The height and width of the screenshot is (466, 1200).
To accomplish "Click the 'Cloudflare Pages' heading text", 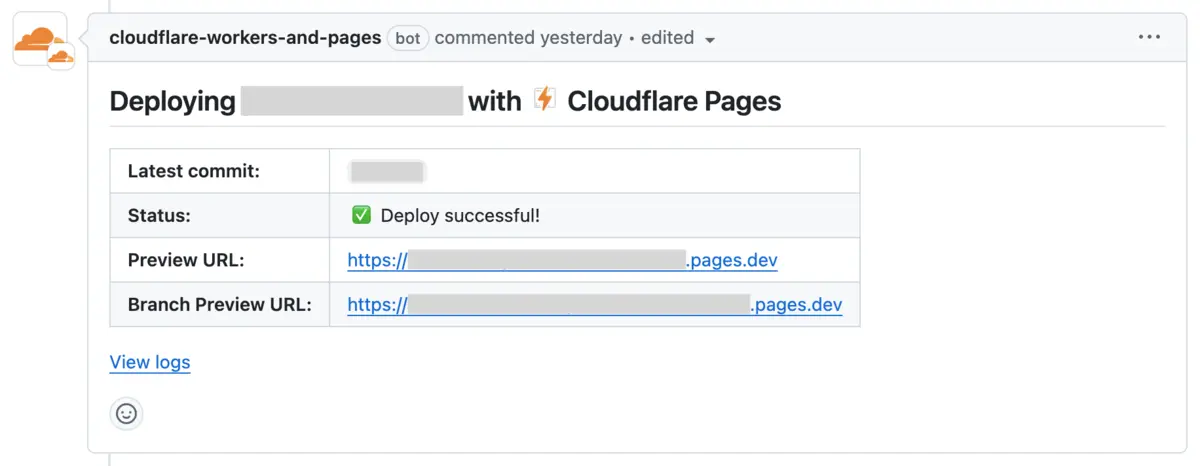I will (x=674, y=101).
